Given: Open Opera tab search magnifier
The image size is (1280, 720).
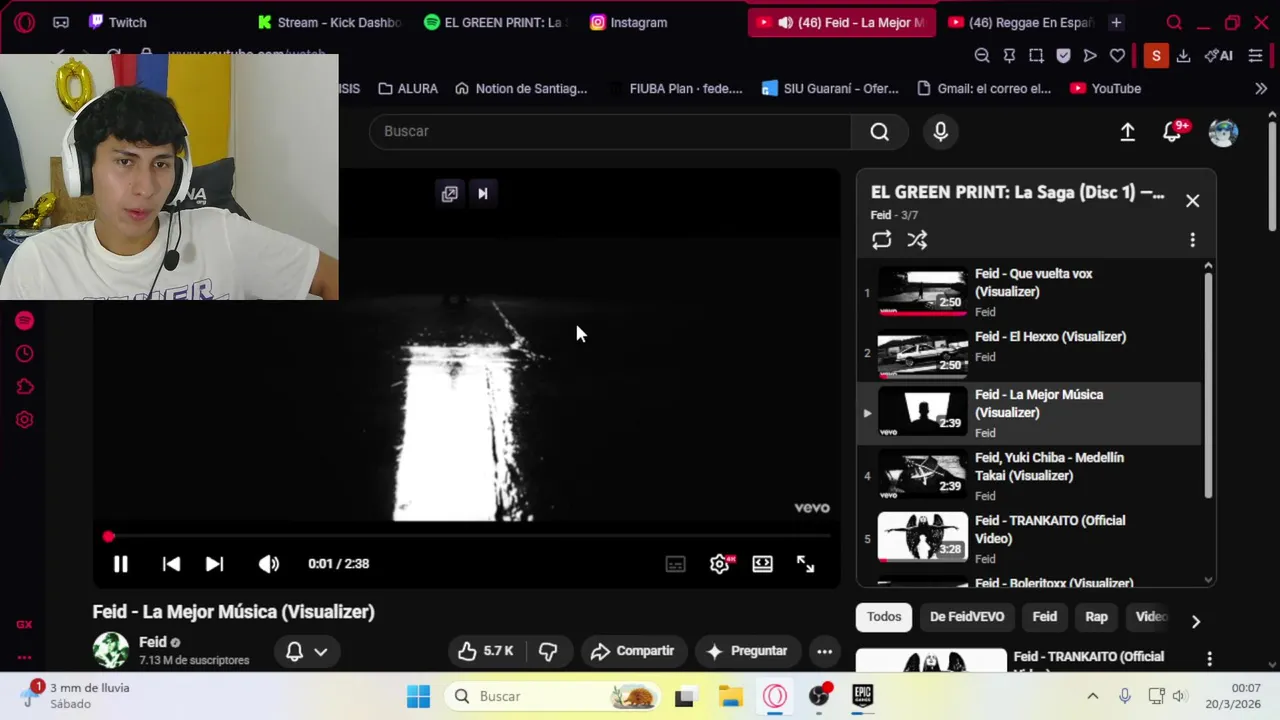Looking at the screenshot, I should click(x=1174, y=22).
